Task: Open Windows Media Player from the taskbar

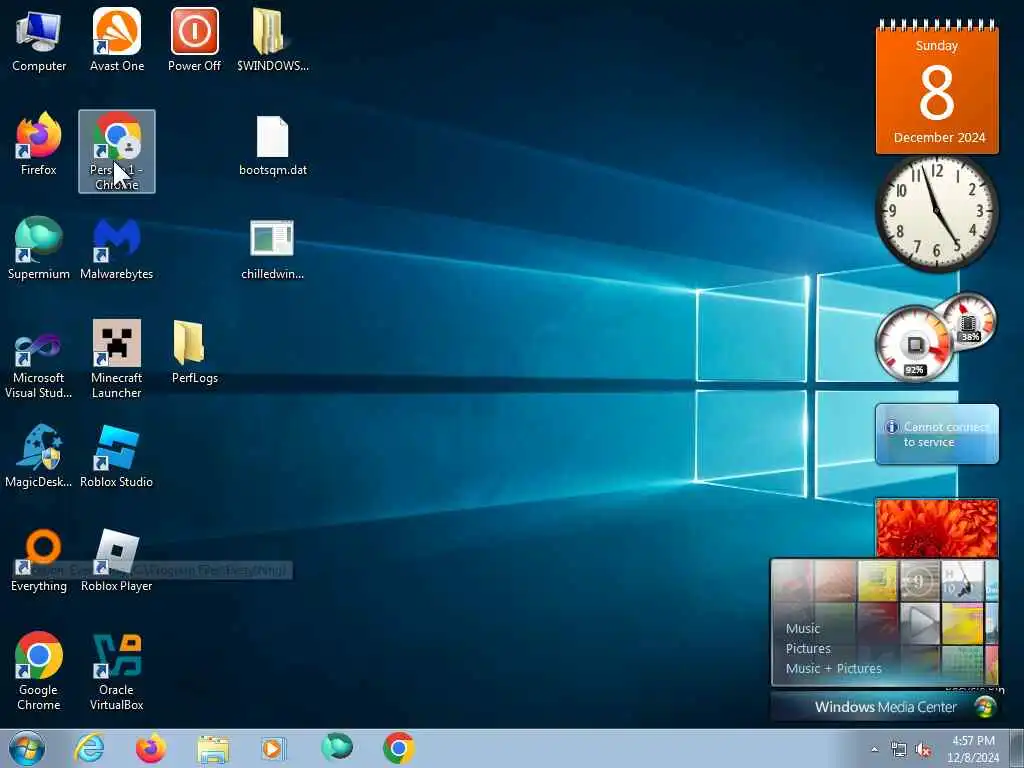Action: 274,748
